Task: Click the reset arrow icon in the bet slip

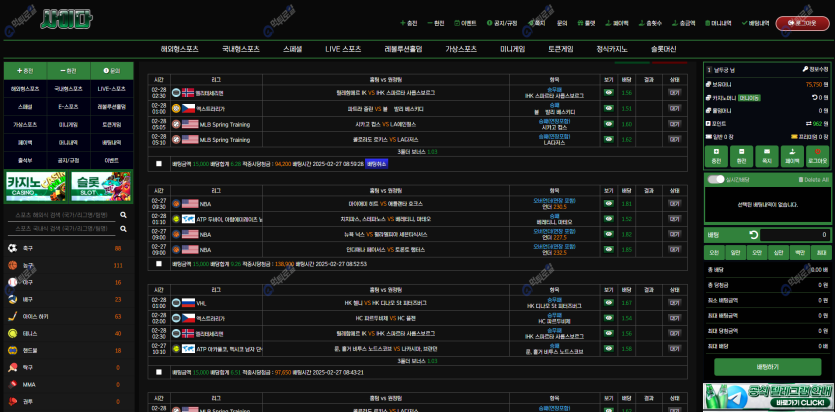Action: click(752, 235)
